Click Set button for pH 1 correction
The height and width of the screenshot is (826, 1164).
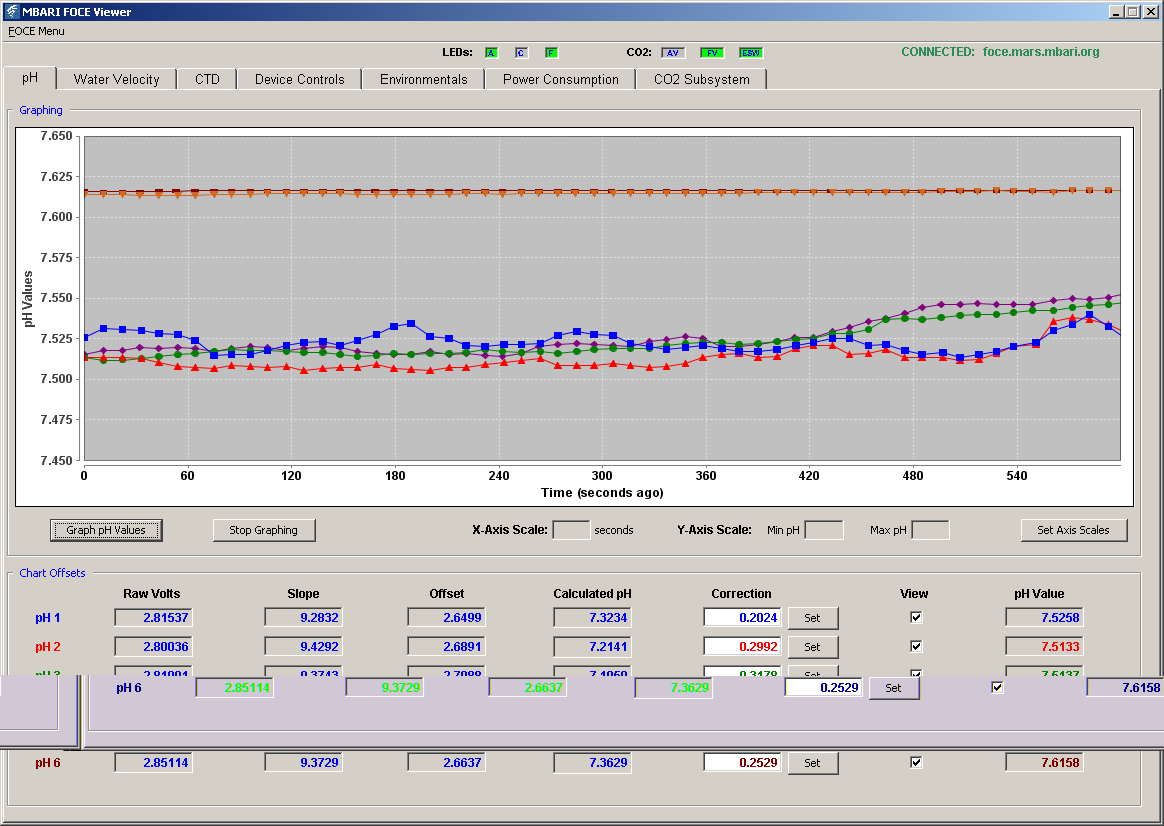coord(813,617)
